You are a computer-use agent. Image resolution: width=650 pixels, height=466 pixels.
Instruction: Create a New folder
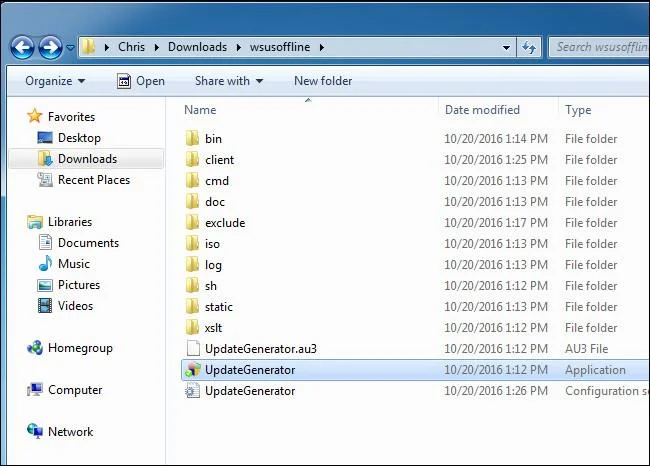click(323, 81)
